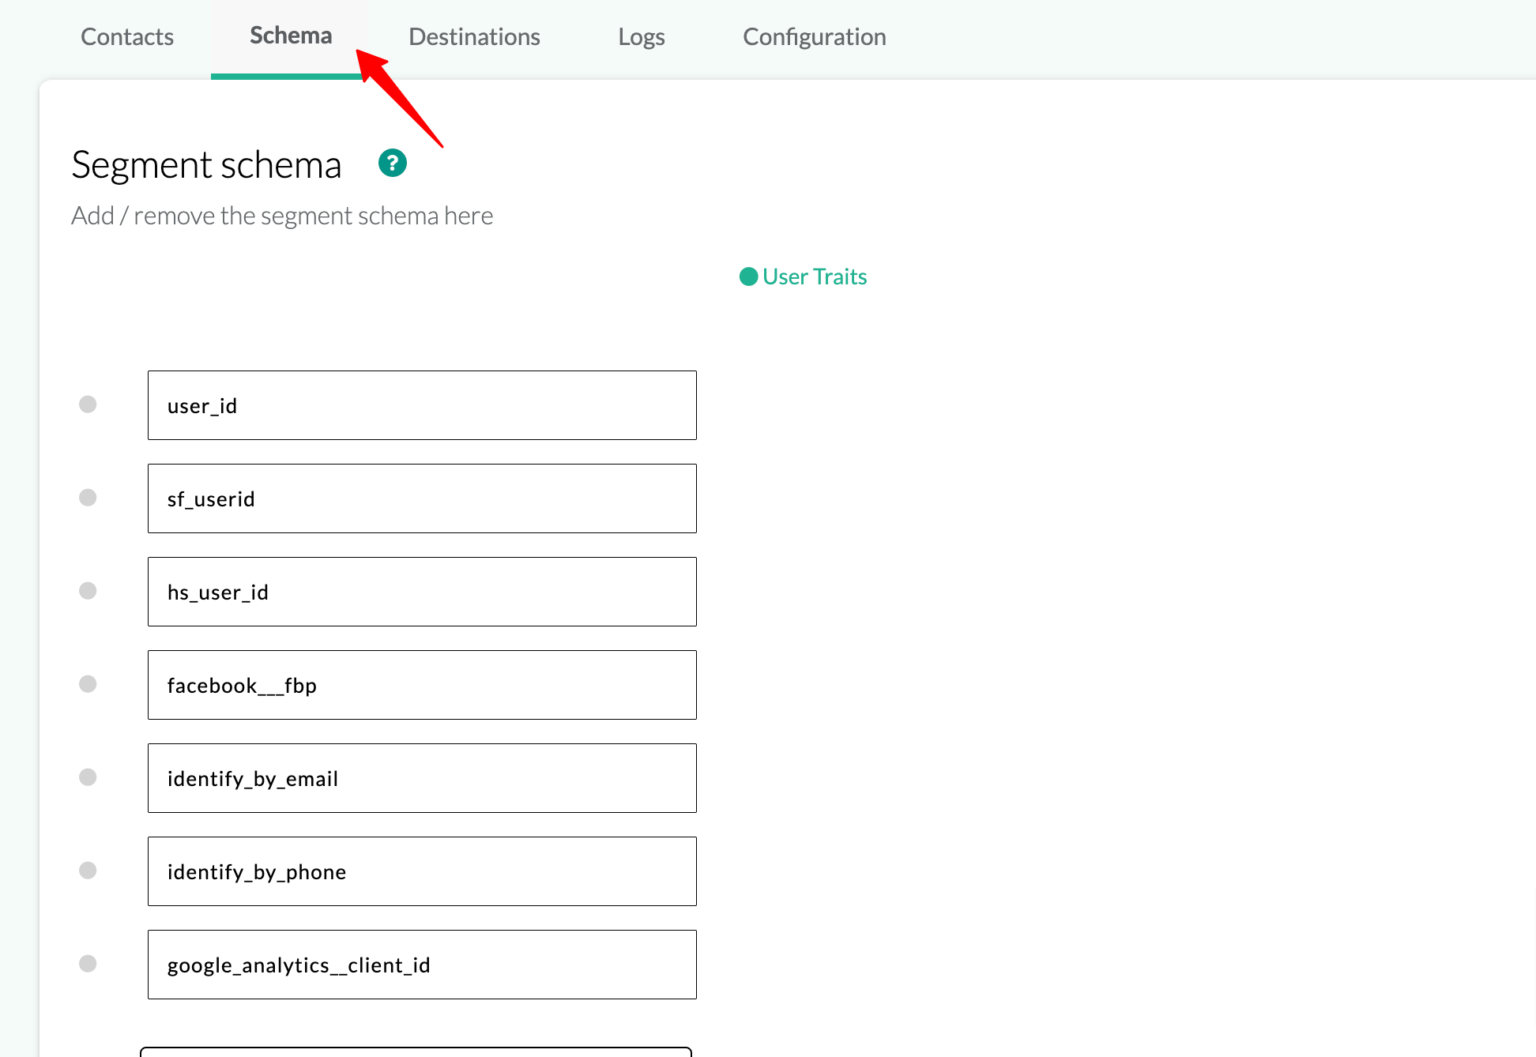Switch to the Destinations tab

point(474,37)
